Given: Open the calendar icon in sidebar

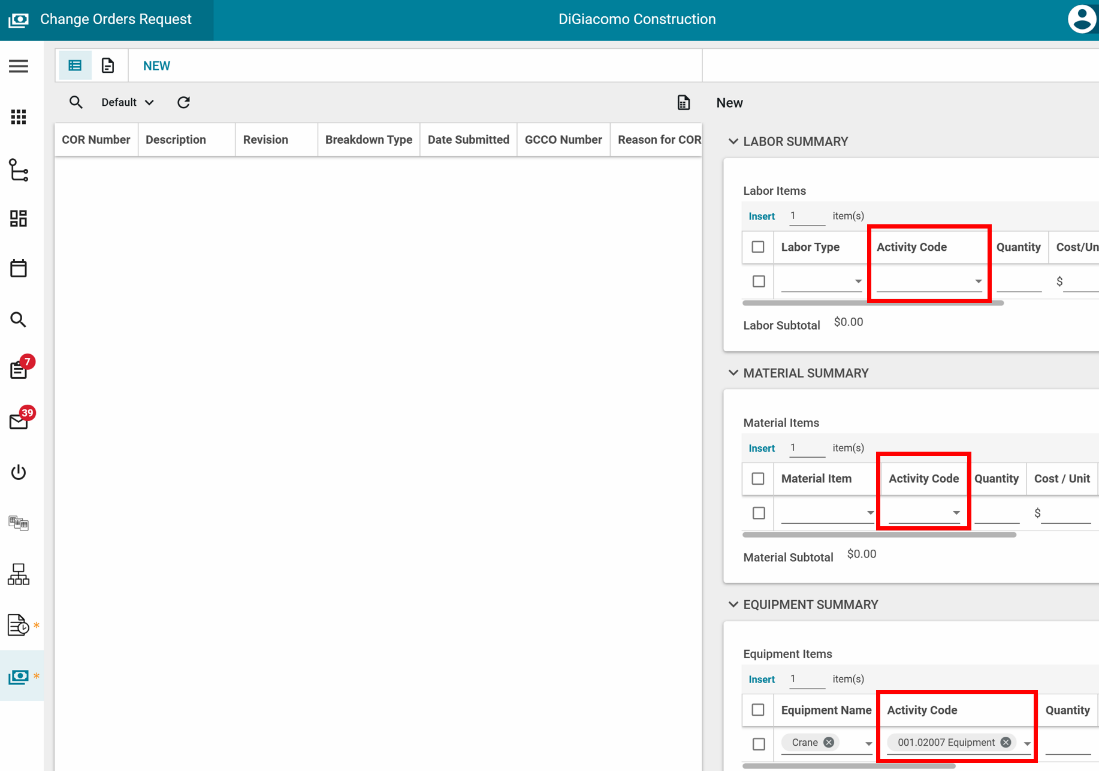Looking at the screenshot, I should [x=18, y=268].
